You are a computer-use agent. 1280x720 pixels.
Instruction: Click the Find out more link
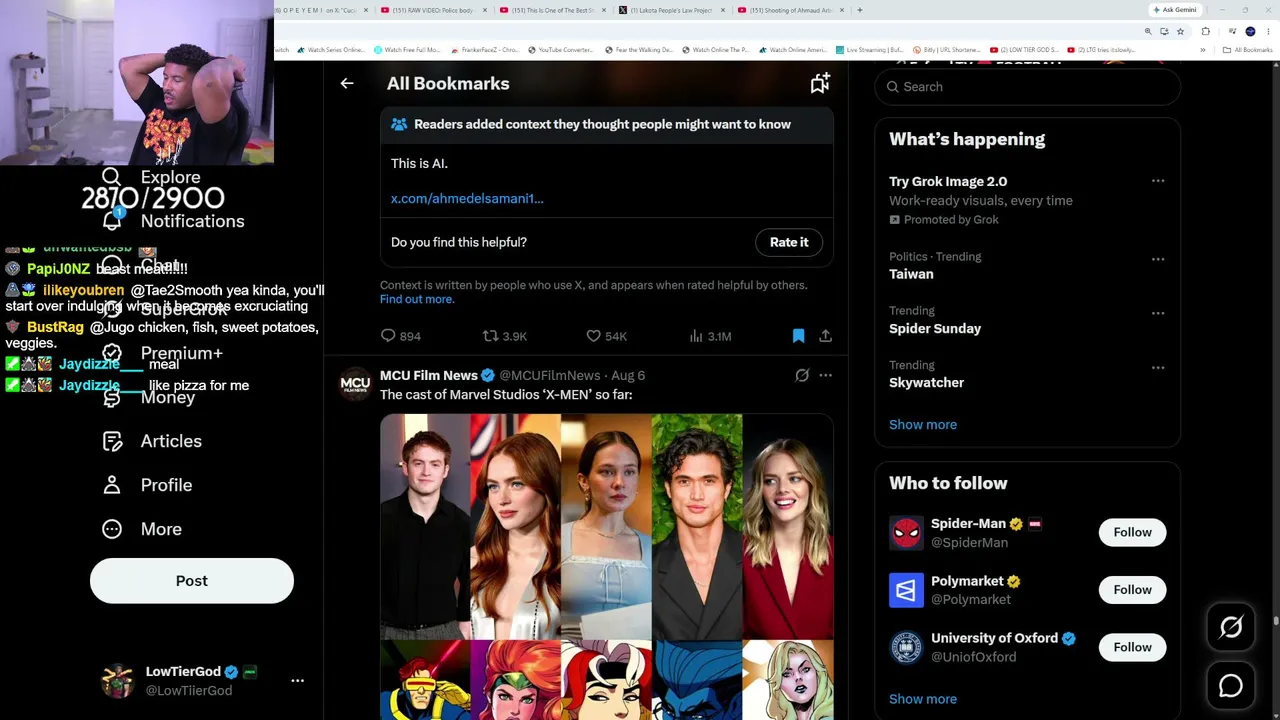point(417,299)
